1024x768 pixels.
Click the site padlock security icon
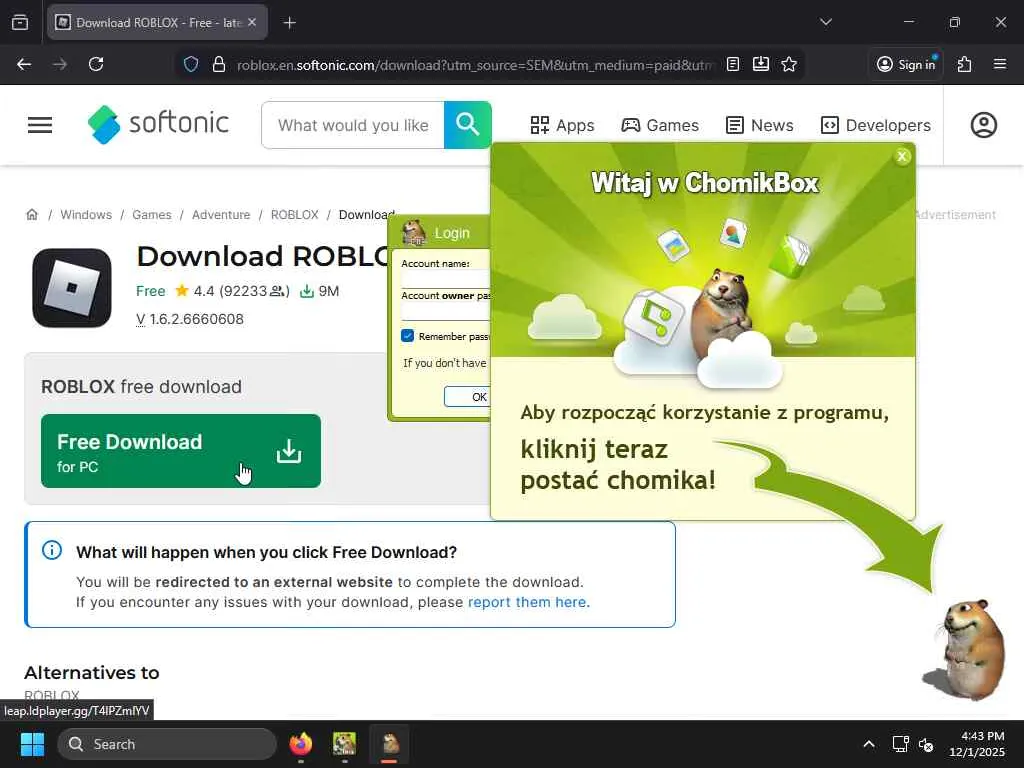coord(219,64)
